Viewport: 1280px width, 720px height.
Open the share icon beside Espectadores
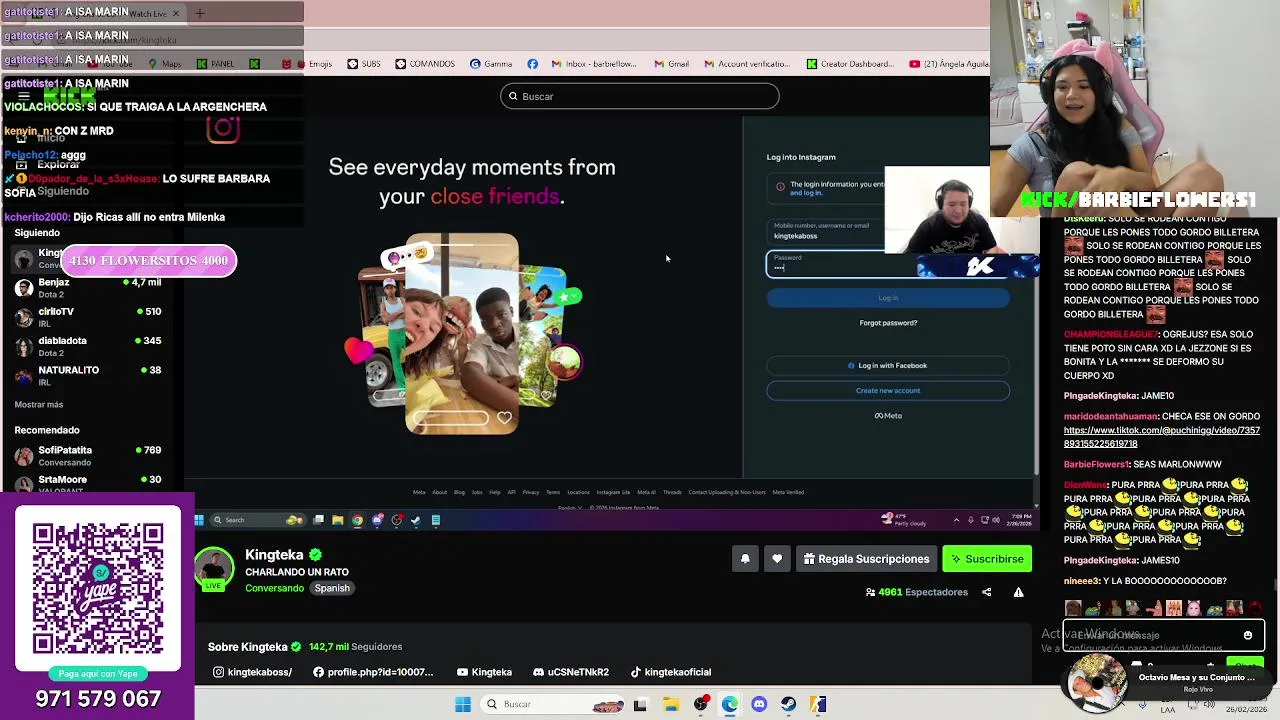pos(986,592)
